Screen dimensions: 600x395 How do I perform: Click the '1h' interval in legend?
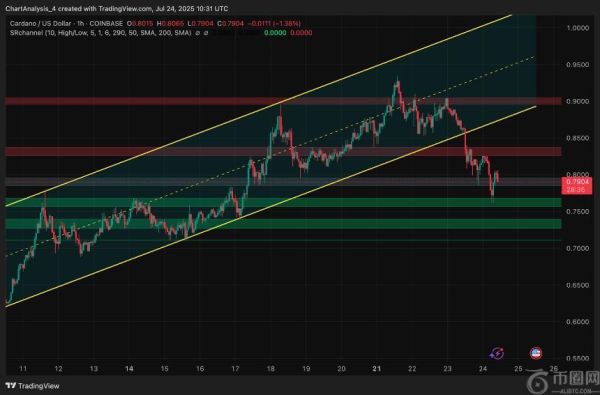click(x=80, y=24)
